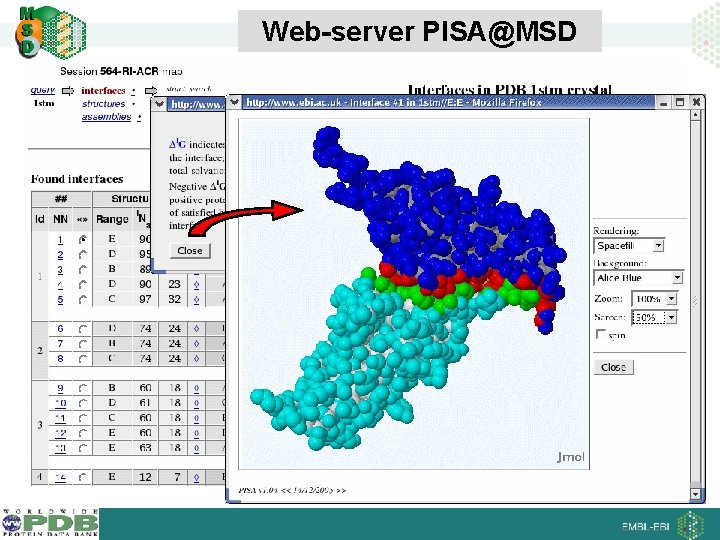The image size is (720, 540).
Task: Open the Screen dropdown set to 50%
Action: coord(654,317)
